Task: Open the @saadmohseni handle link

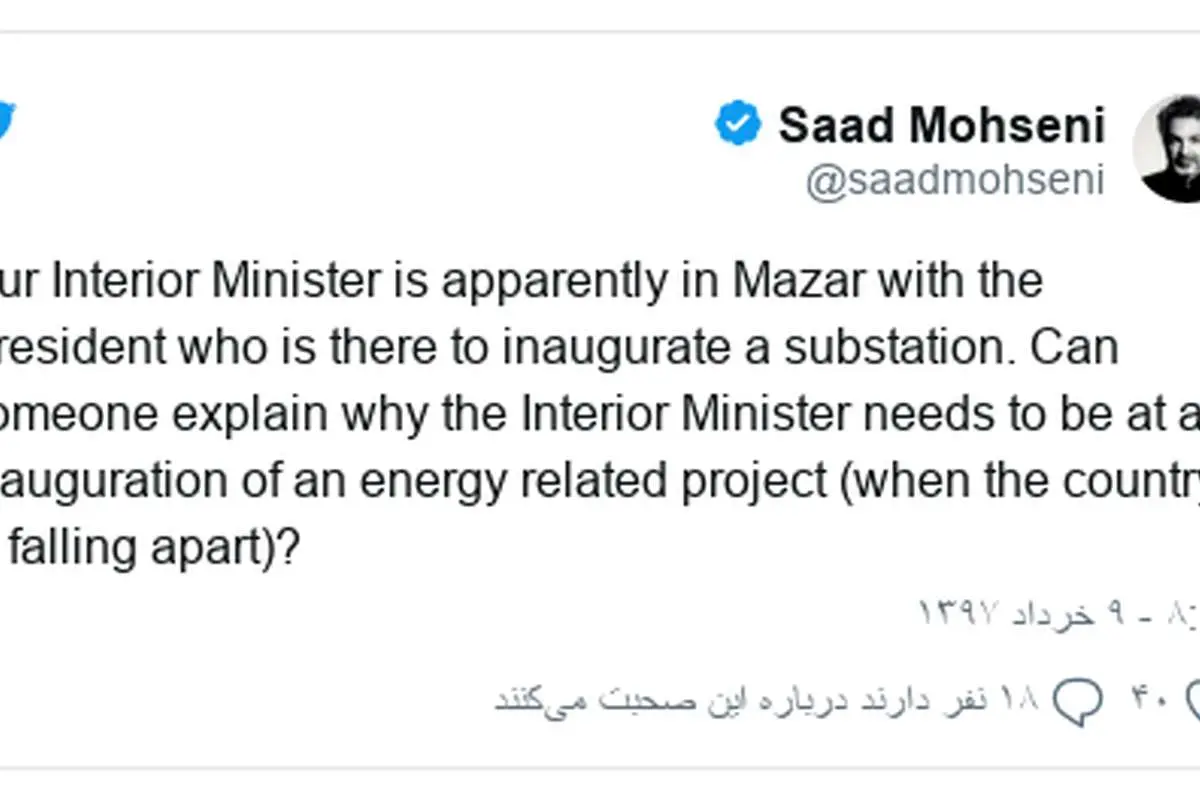Action: [955, 182]
